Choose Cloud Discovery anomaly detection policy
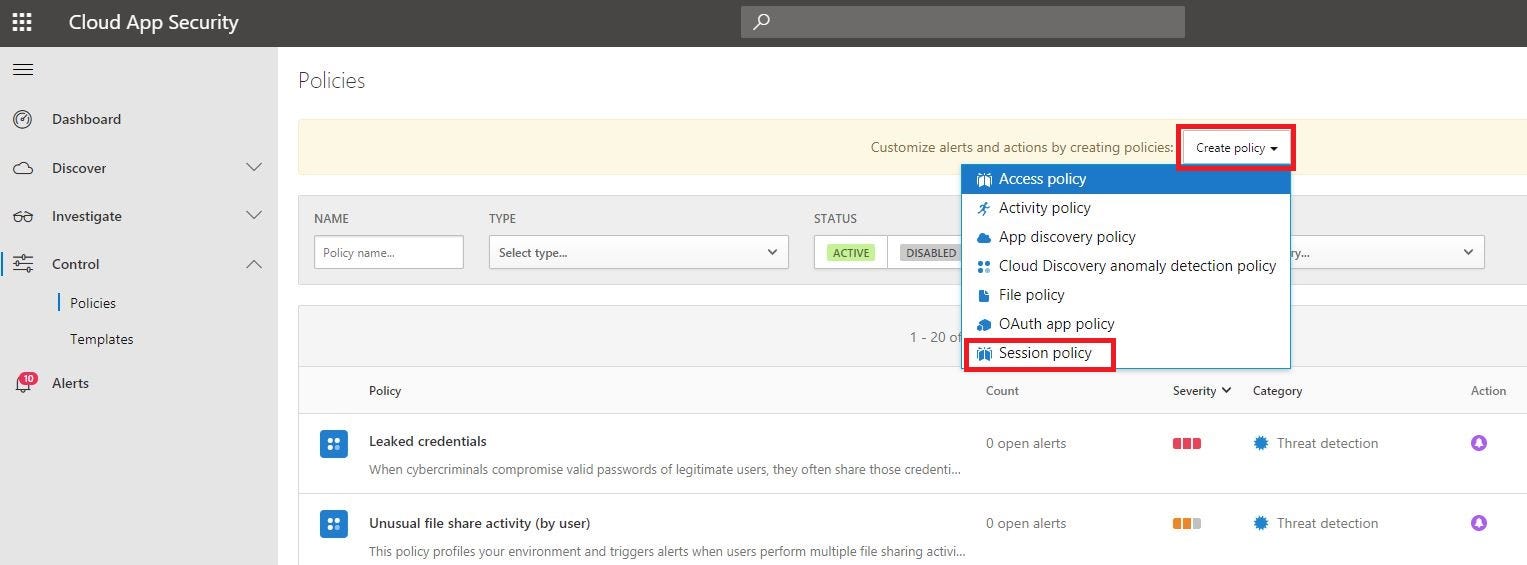This screenshot has width=1527, height=565. coord(1126,266)
